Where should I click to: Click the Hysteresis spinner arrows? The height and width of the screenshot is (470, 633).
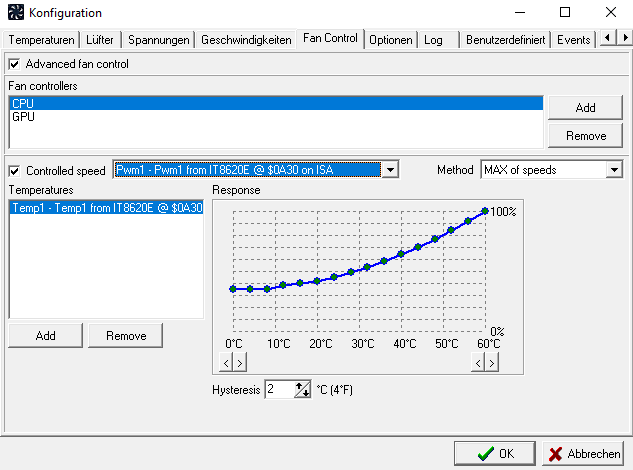point(302,389)
